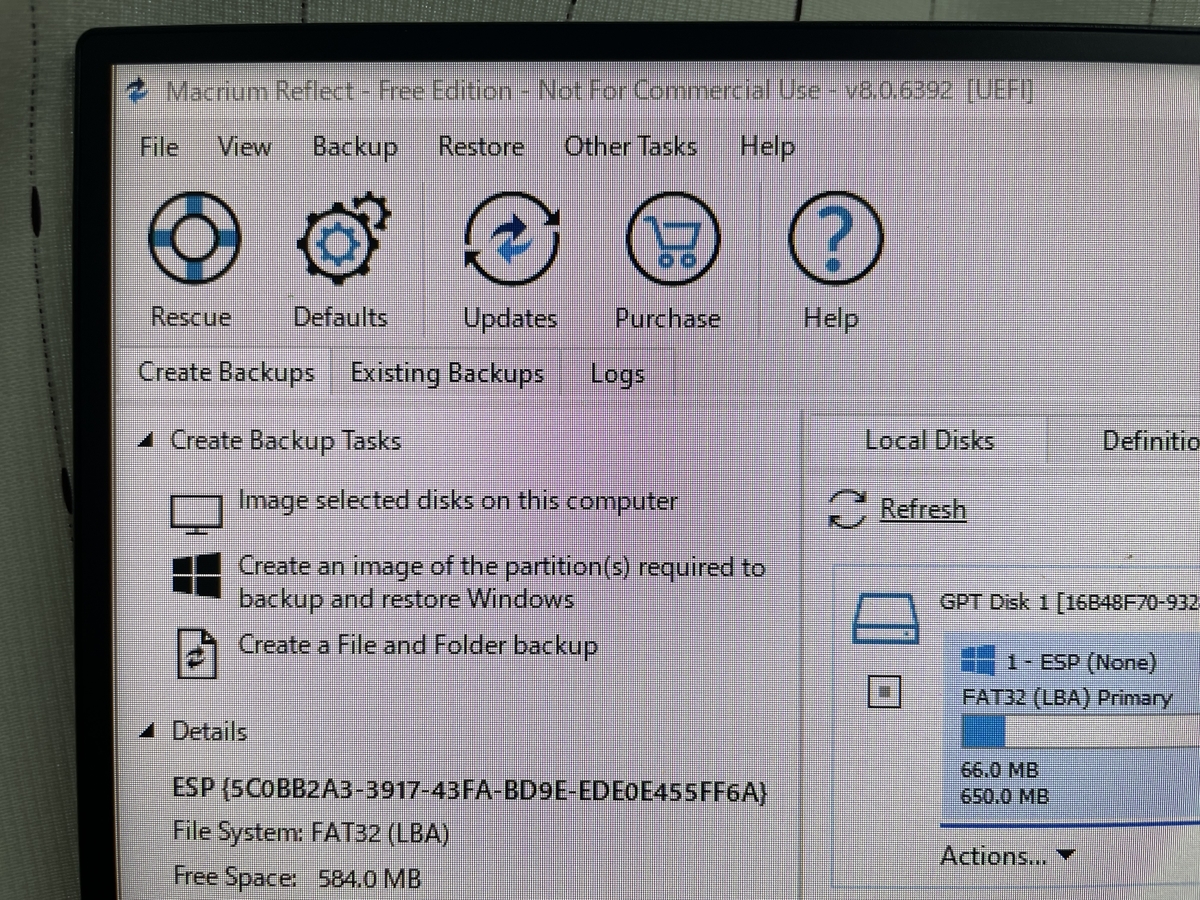Screen dimensions: 1200x900
Task: Open the Rescue media tool
Action: pos(194,239)
